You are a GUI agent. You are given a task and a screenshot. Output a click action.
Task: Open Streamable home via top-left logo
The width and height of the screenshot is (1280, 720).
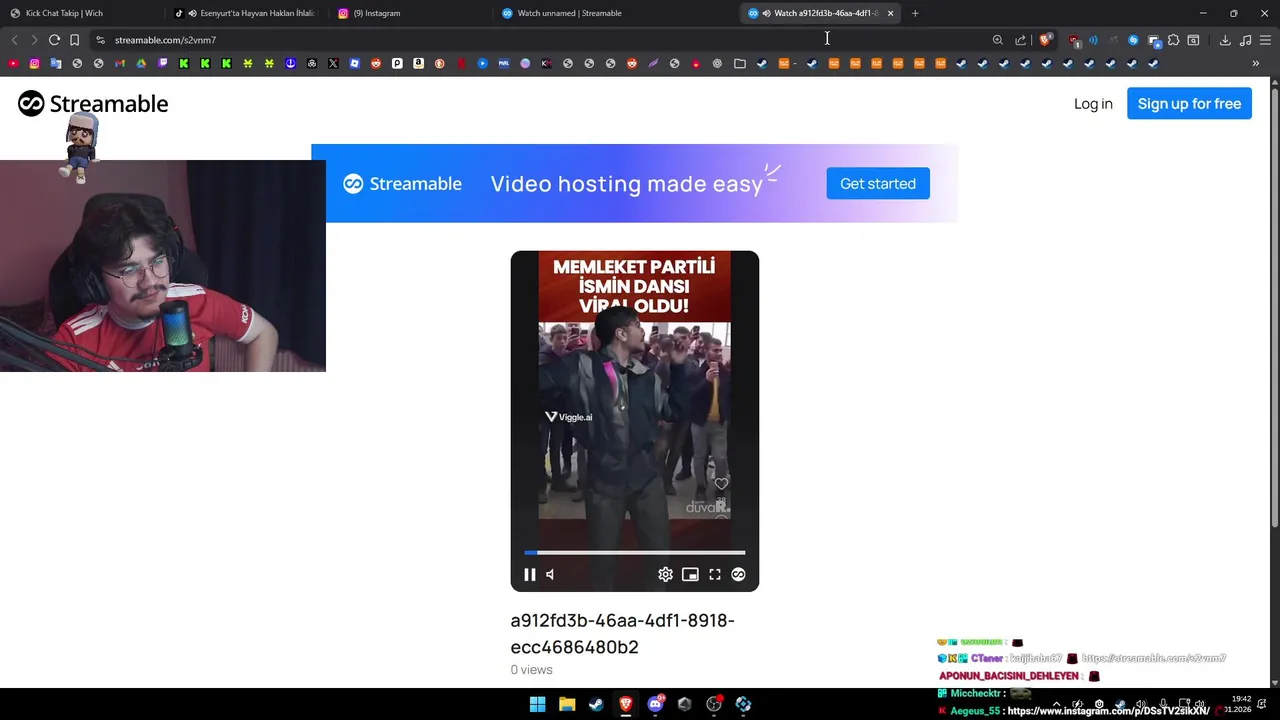tap(93, 103)
